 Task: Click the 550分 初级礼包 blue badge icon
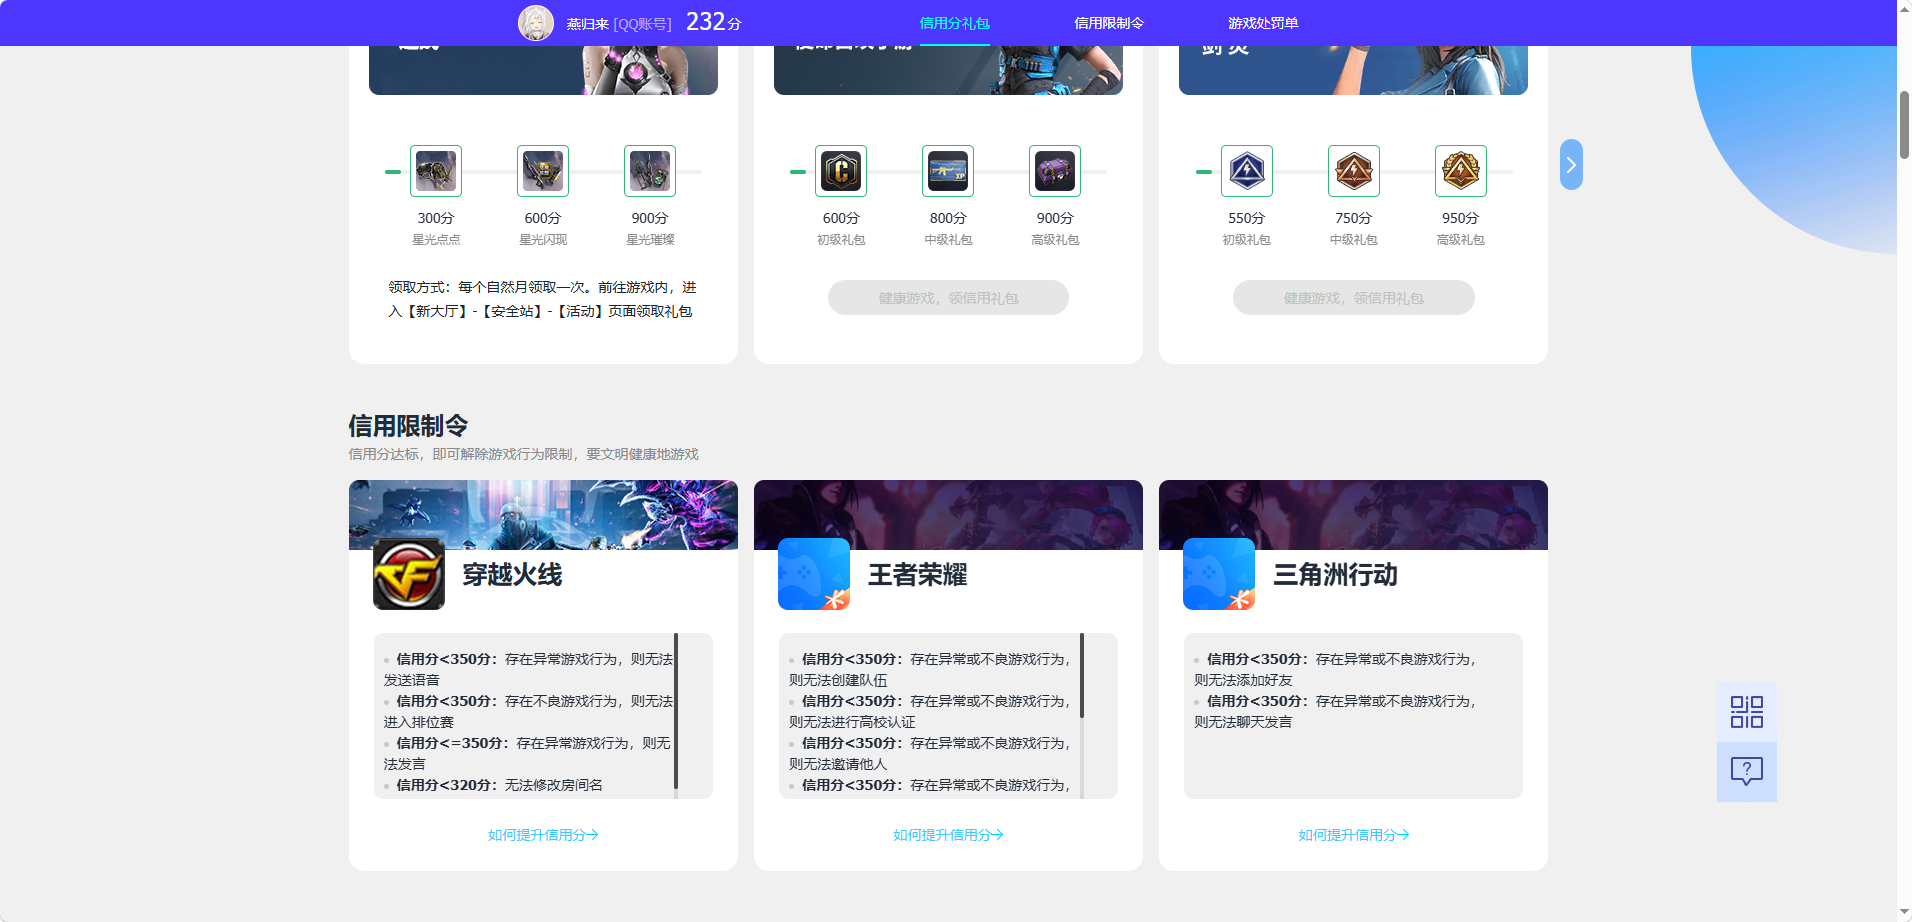coord(1247,171)
